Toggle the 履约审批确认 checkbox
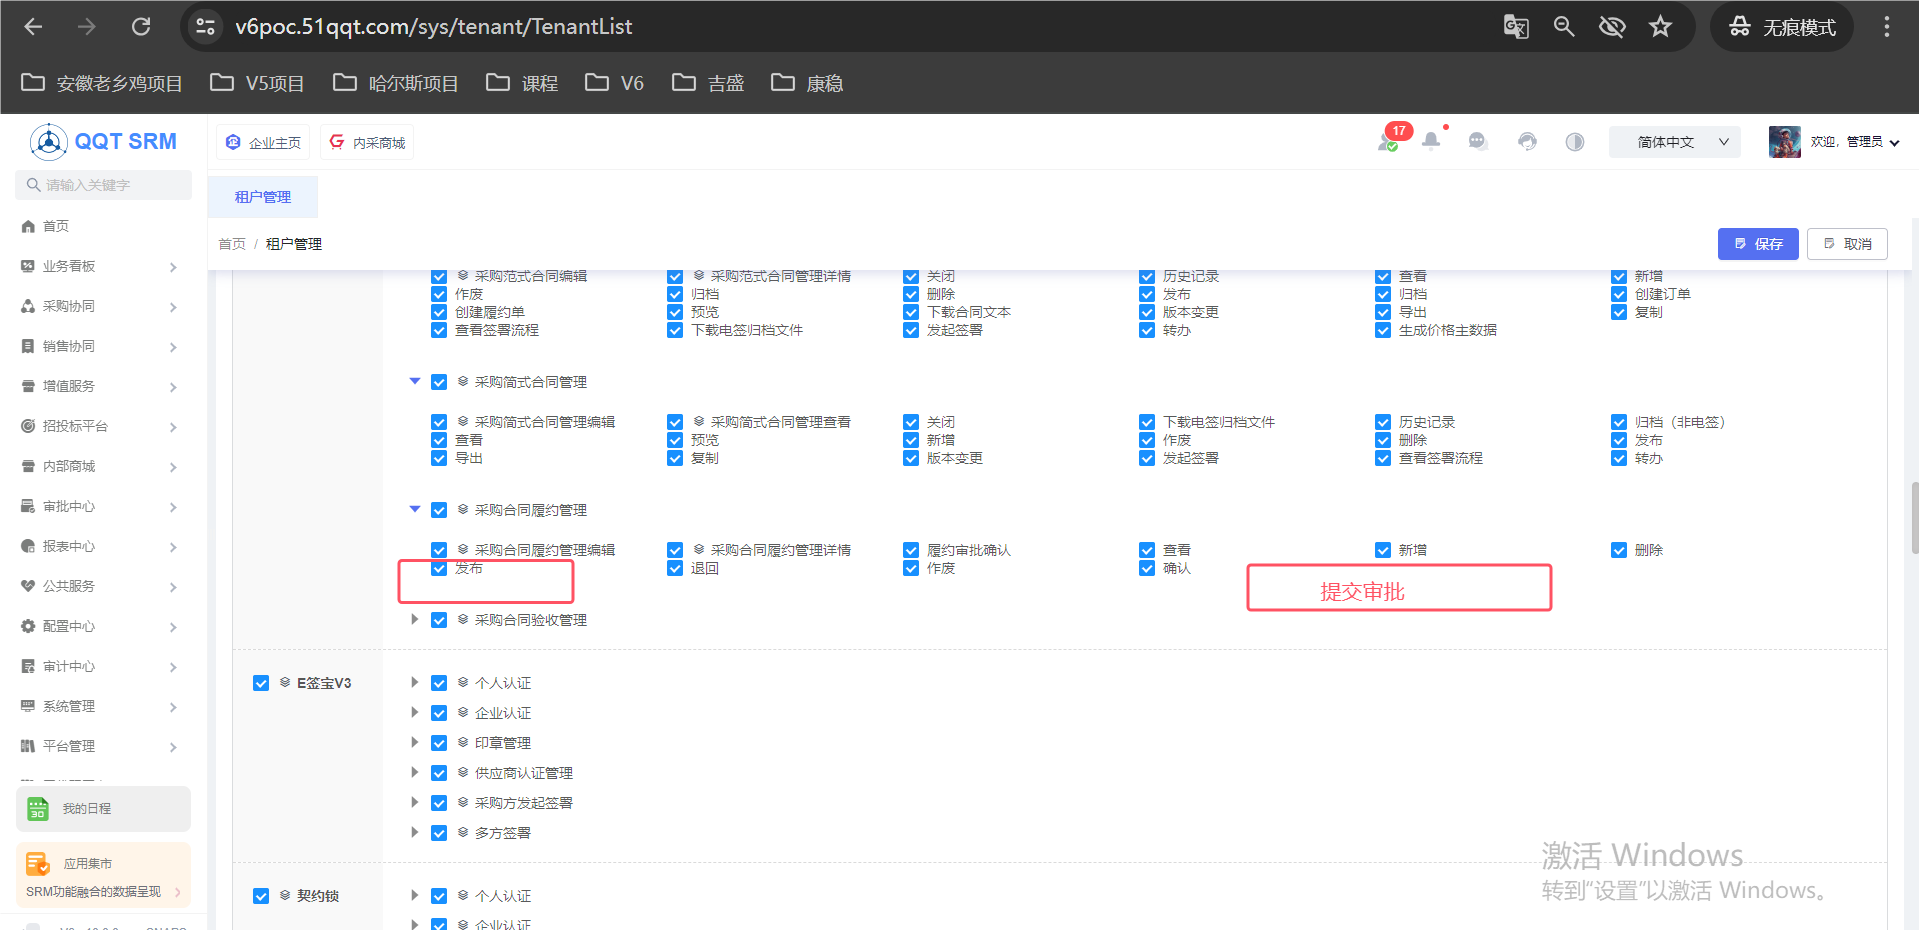The height and width of the screenshot is (930, 1919). pyautogui.click(x=911, y=550)
